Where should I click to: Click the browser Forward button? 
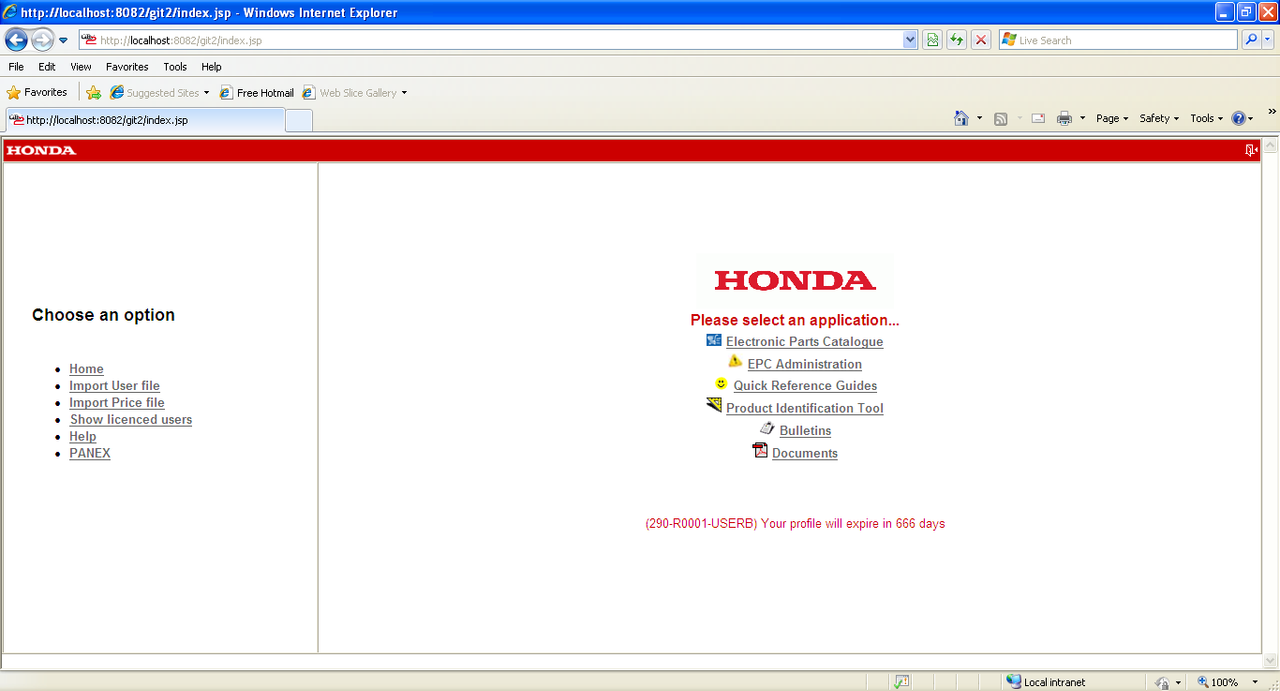point(42,40)
